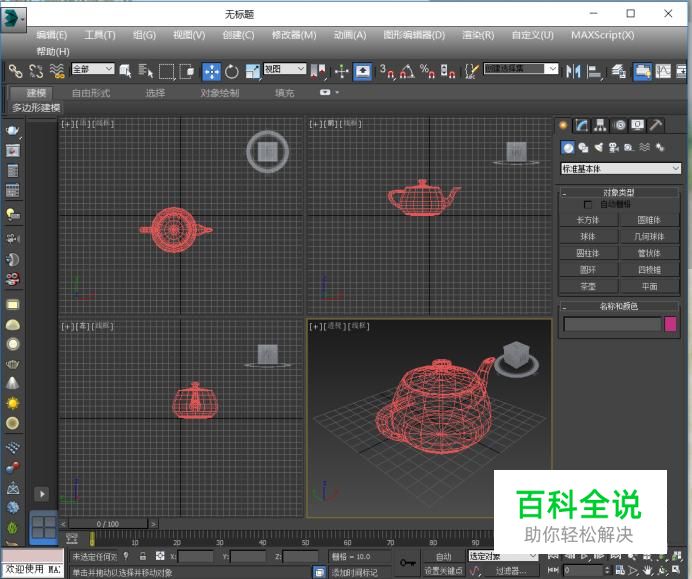The image size is (692, 579).
Task: Click the 自动 auto key button
Action: pyautogui.click(x=444, y=556)
